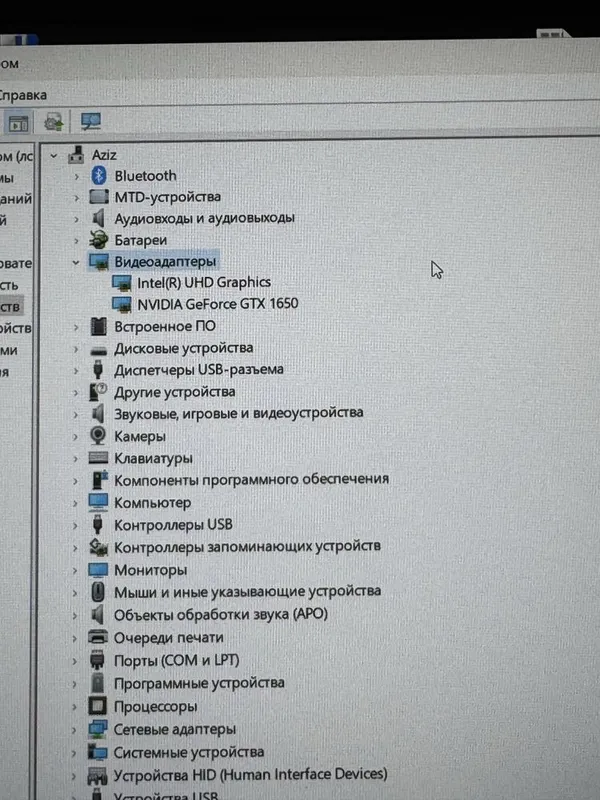Click the scan hardware changes monitor toolbar icon
600x800 pixels.
[x=91, y=122]
